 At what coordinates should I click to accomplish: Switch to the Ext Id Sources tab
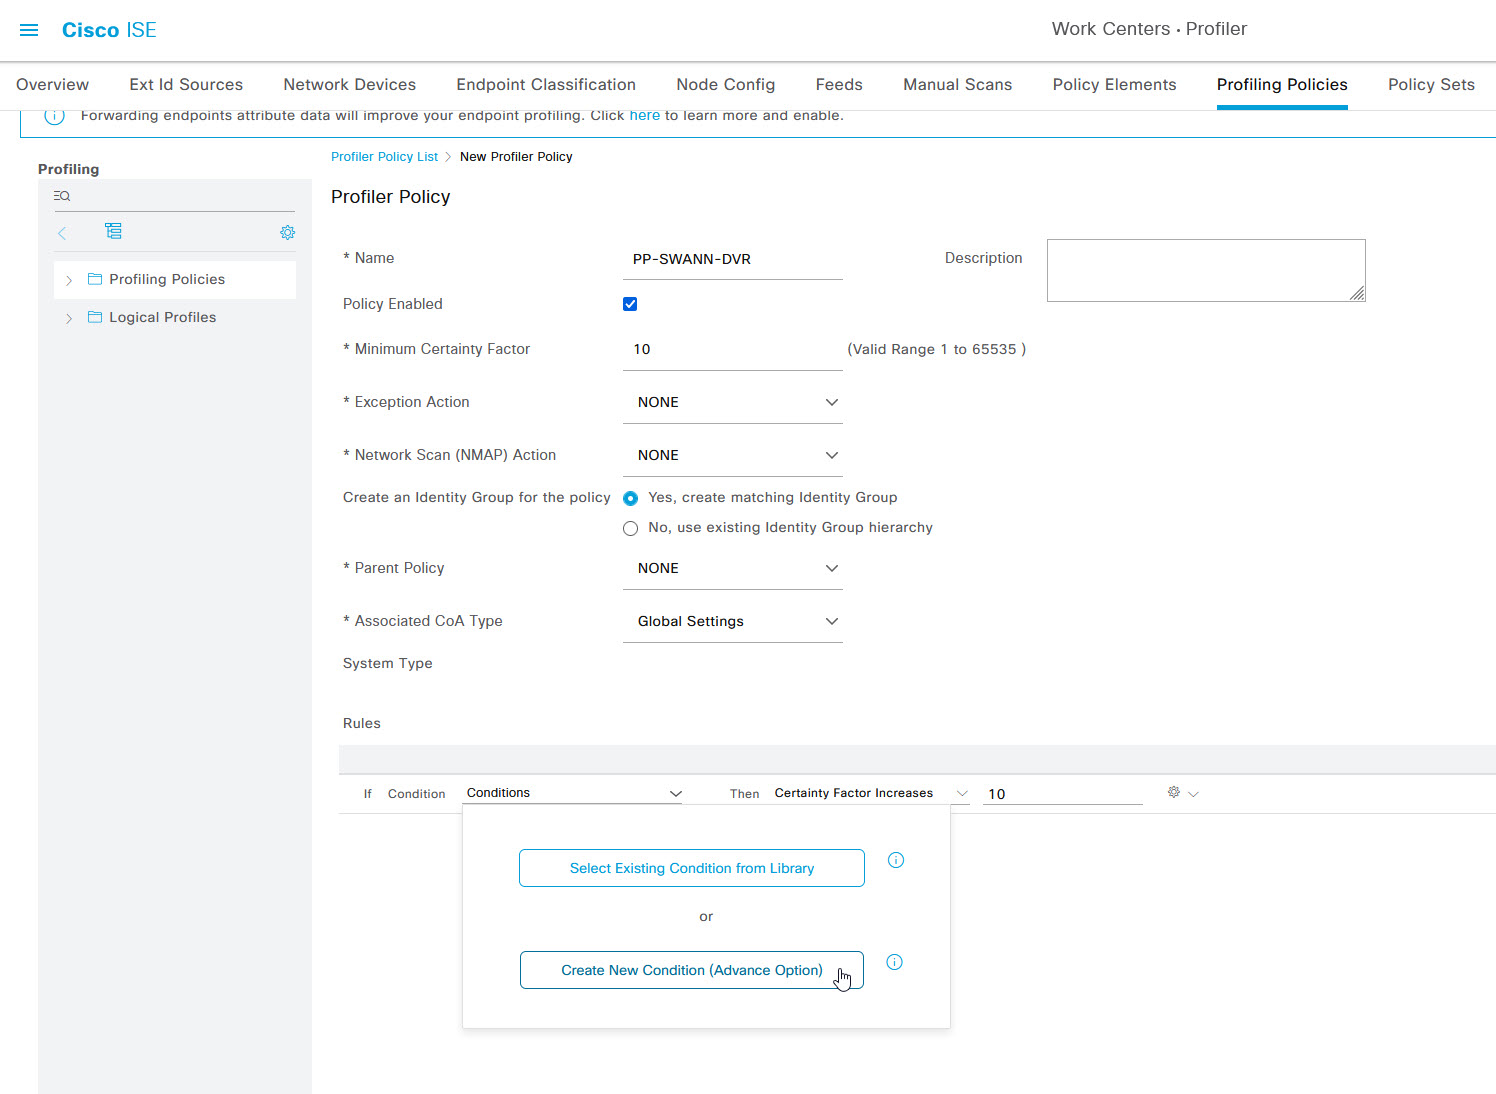186,85
